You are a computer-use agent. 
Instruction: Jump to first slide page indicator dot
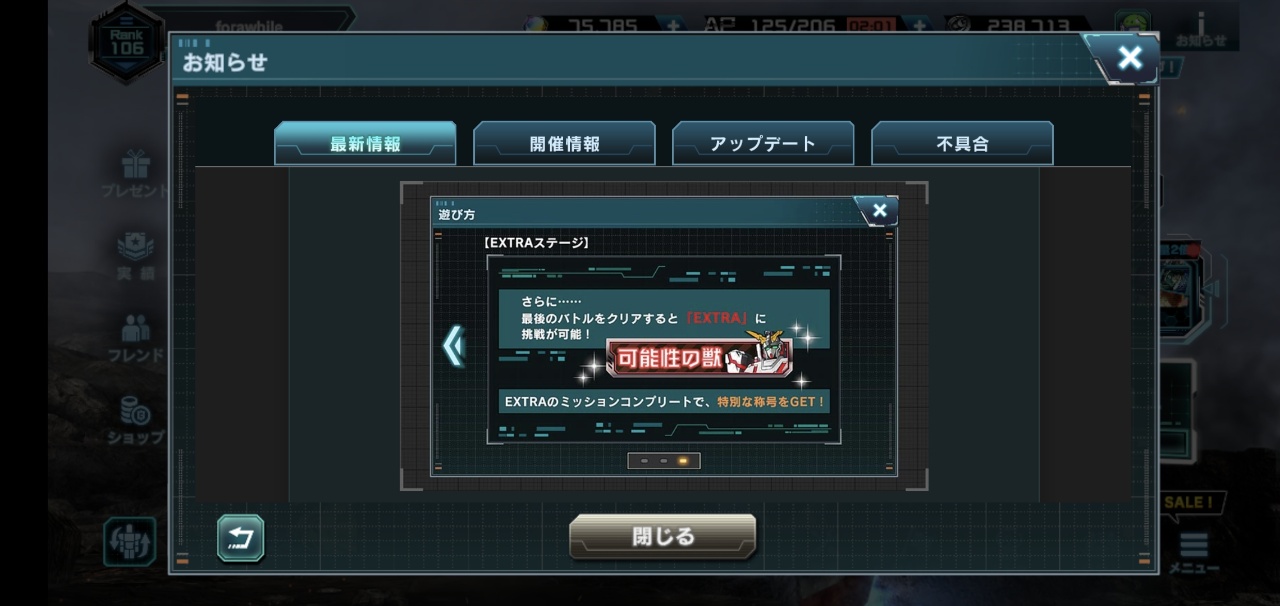[644, 461]
